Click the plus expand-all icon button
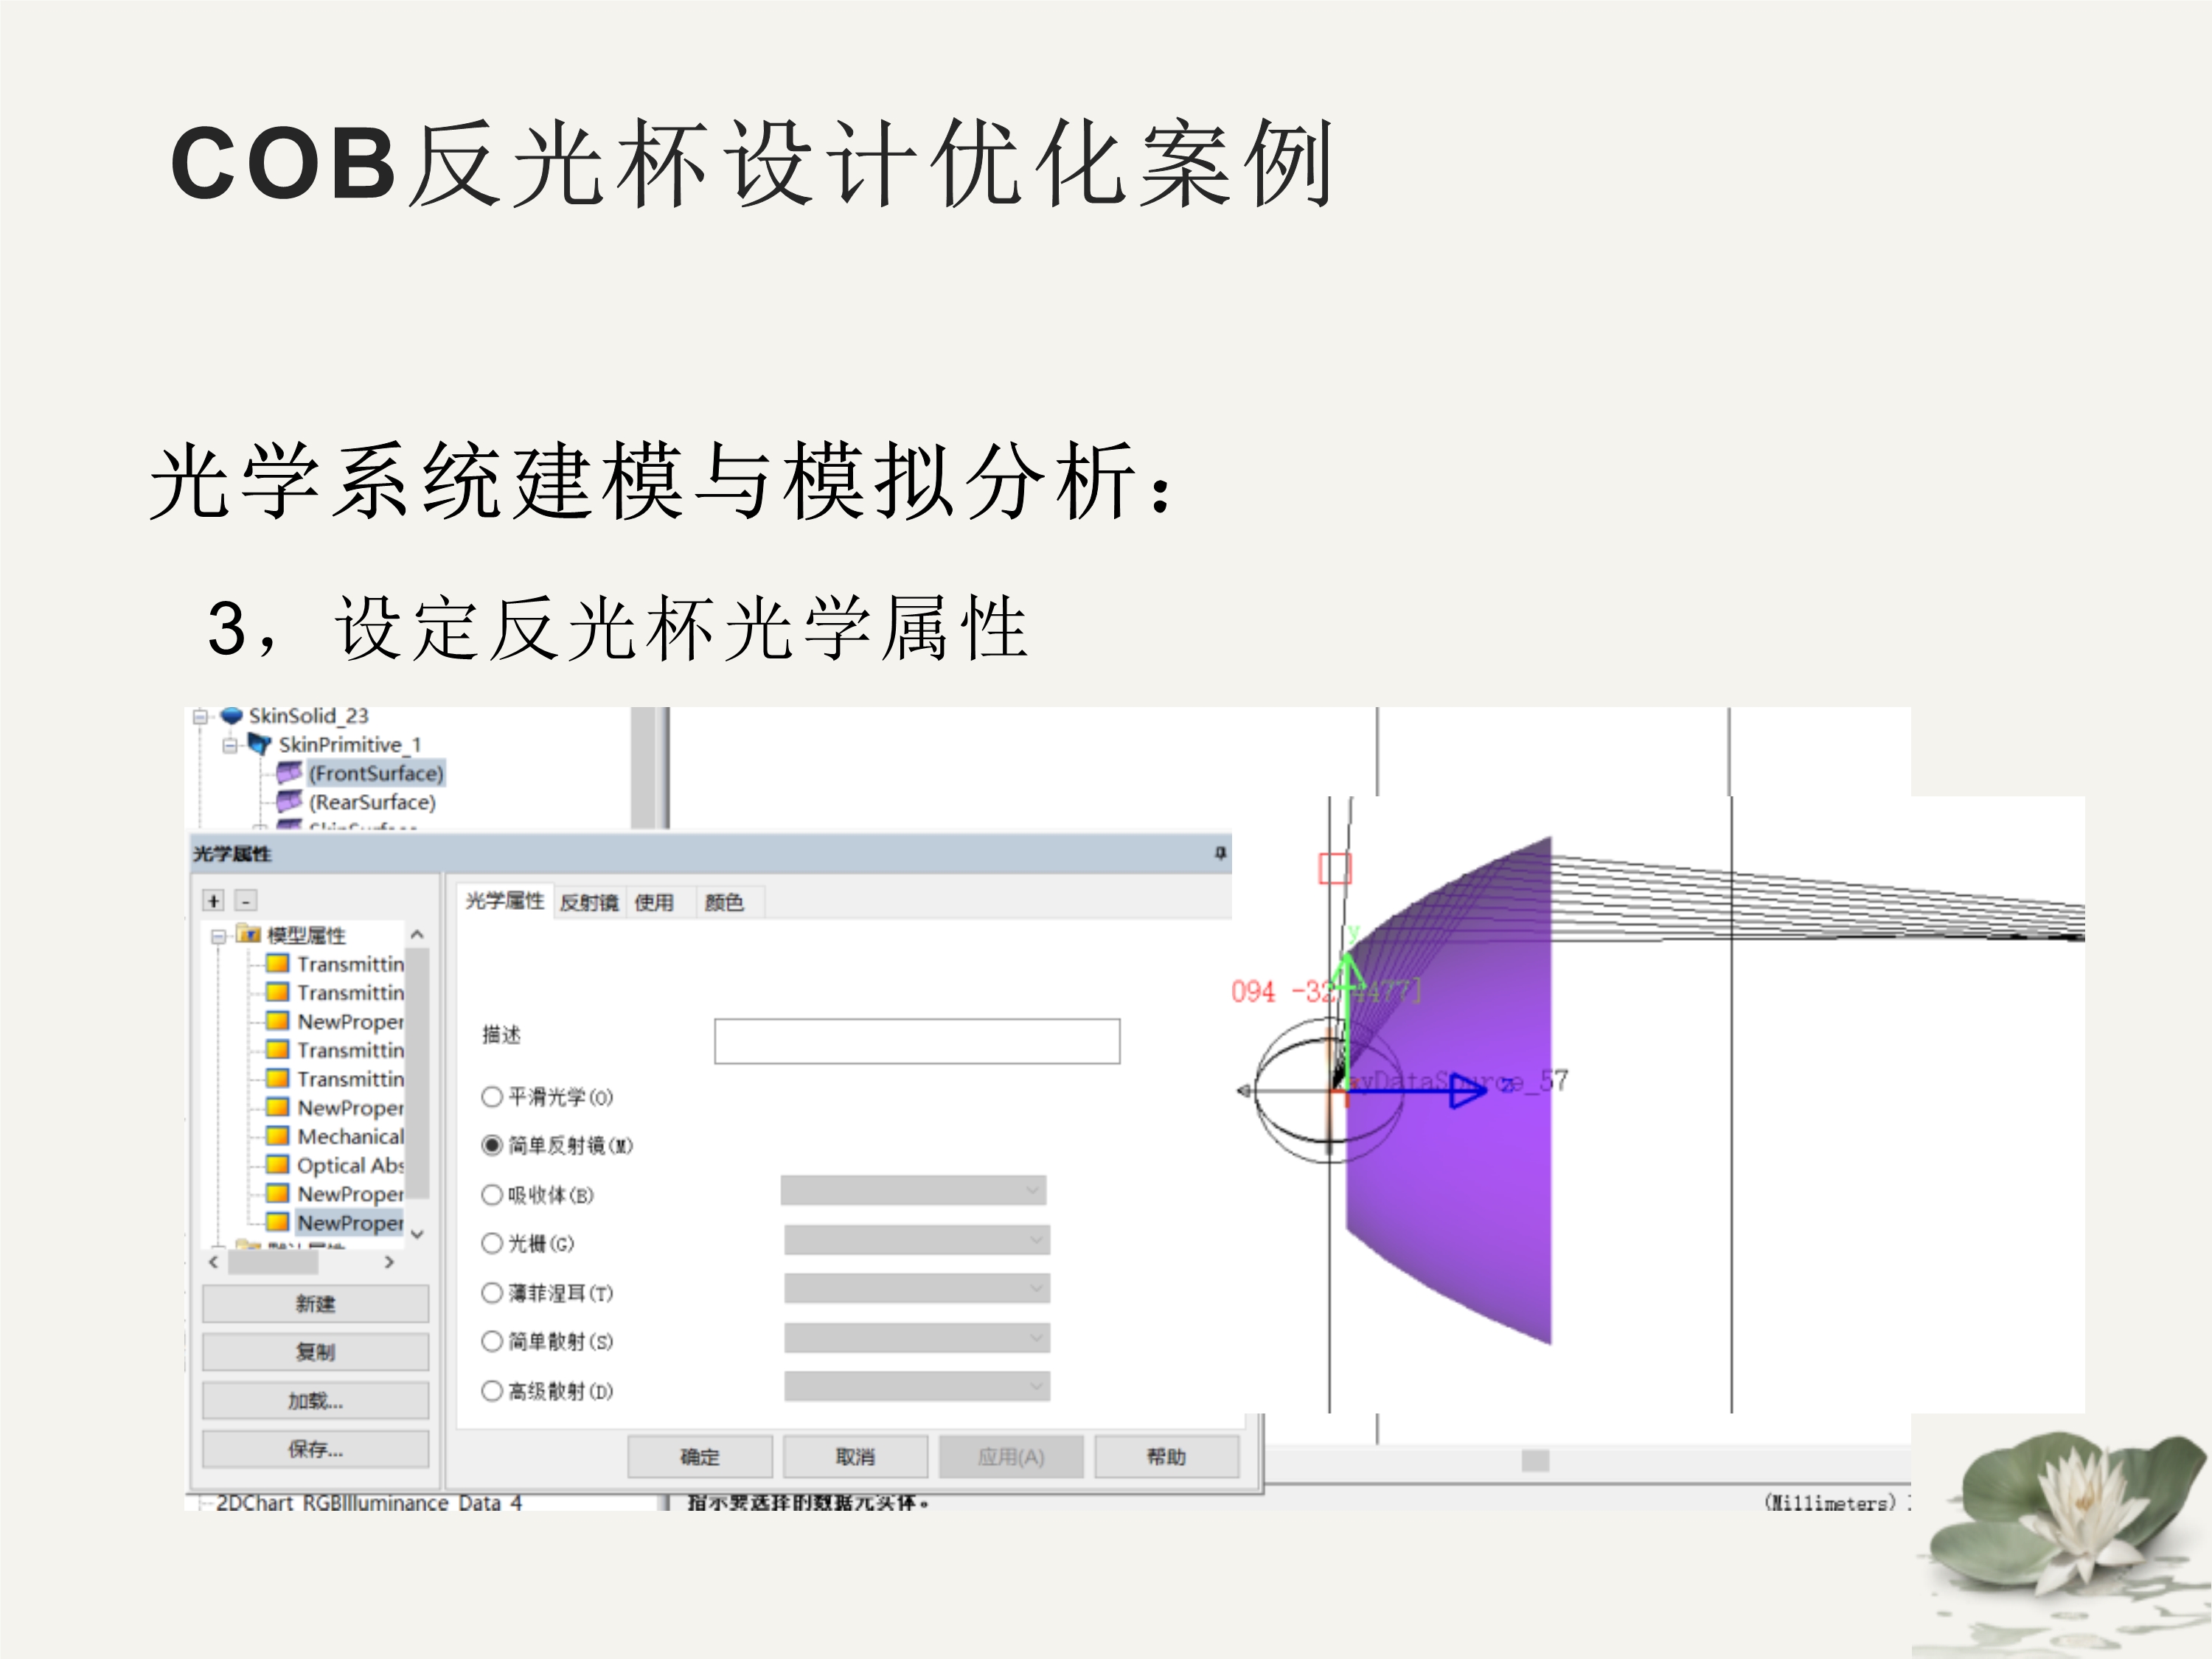The image size is (2212, 1659). pyautogui.click(x=213, y=900)
